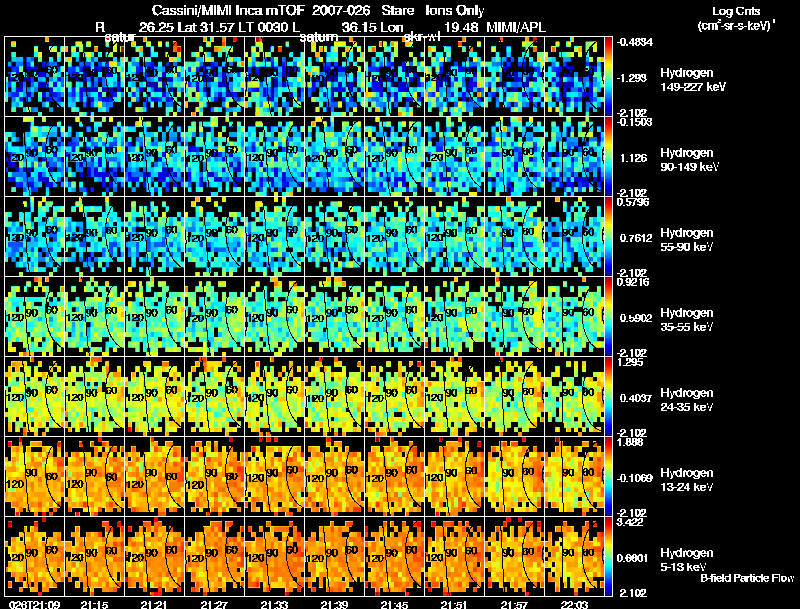
Task: Click the 'Lat 31.57' header text
Action: pyautogui.click(x=204, y=27)
